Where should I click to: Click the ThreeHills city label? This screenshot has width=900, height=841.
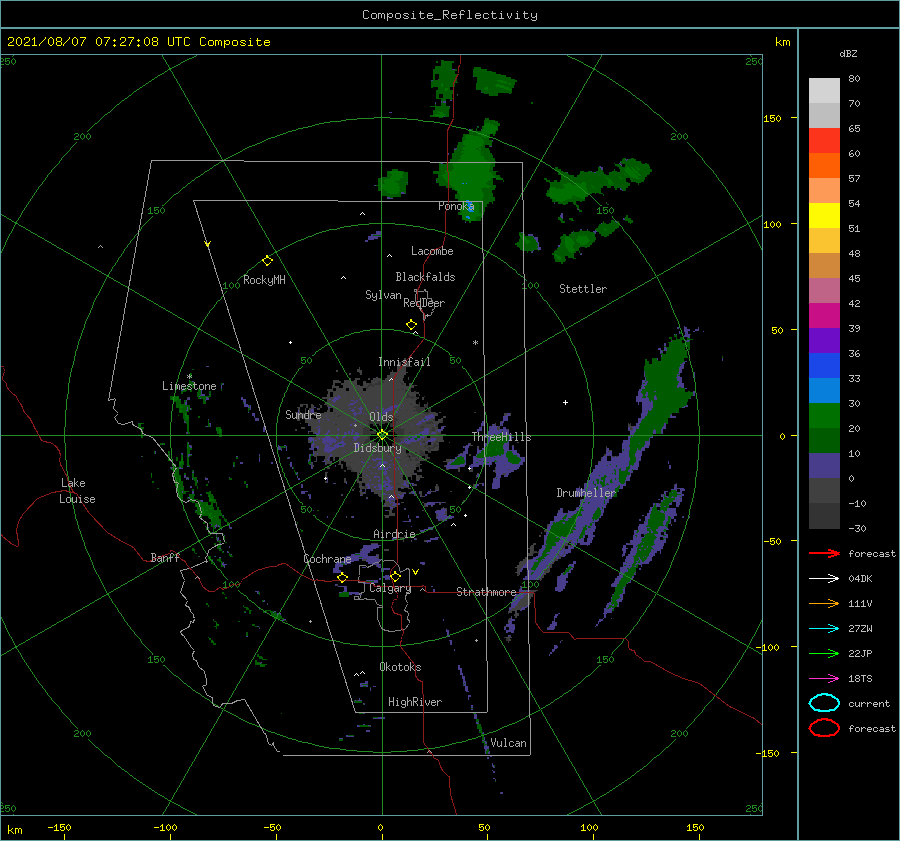click(502, 437)
